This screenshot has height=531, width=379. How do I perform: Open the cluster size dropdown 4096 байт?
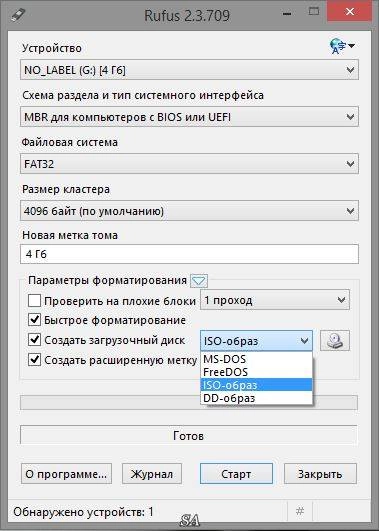189,211
